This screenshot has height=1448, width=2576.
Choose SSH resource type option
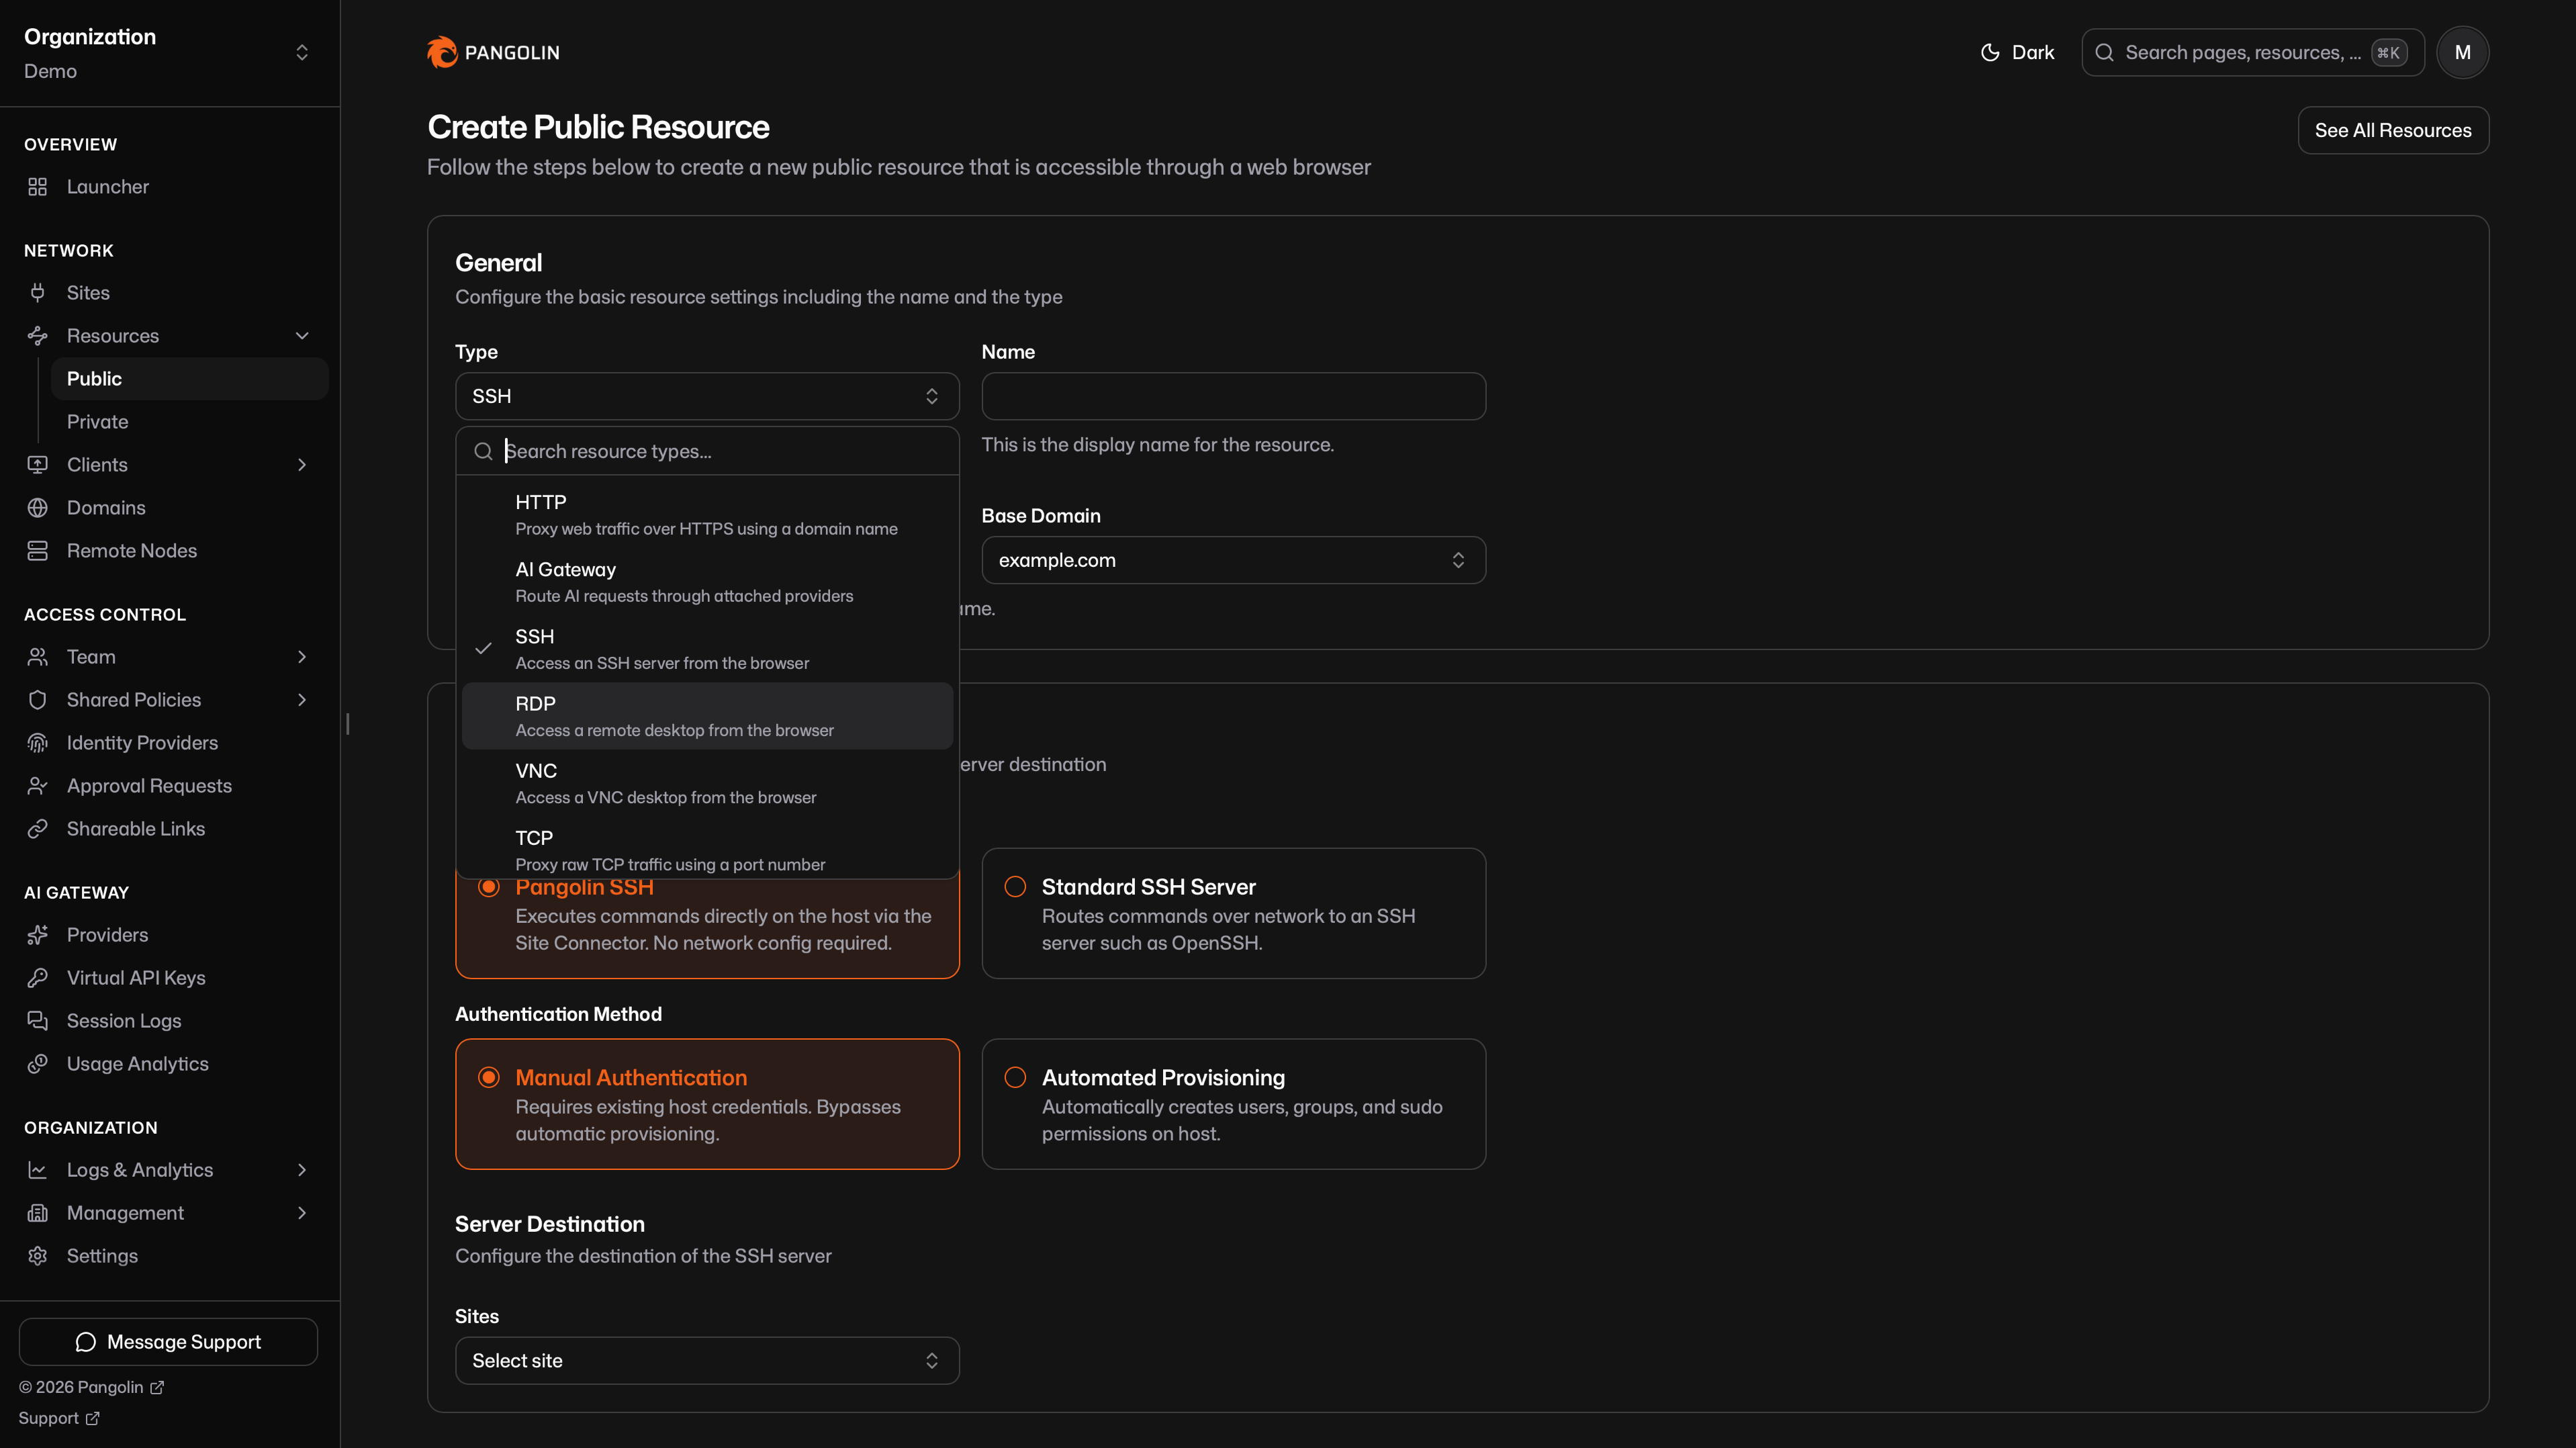[707, 649]
